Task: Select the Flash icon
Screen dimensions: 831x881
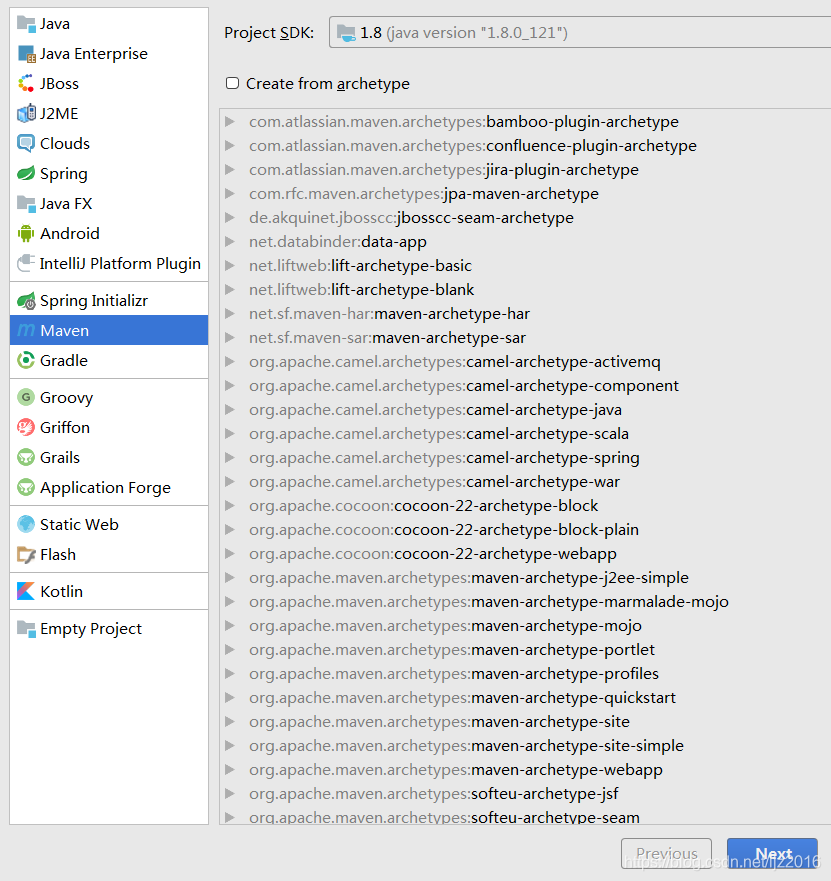Action: (26, 555)
